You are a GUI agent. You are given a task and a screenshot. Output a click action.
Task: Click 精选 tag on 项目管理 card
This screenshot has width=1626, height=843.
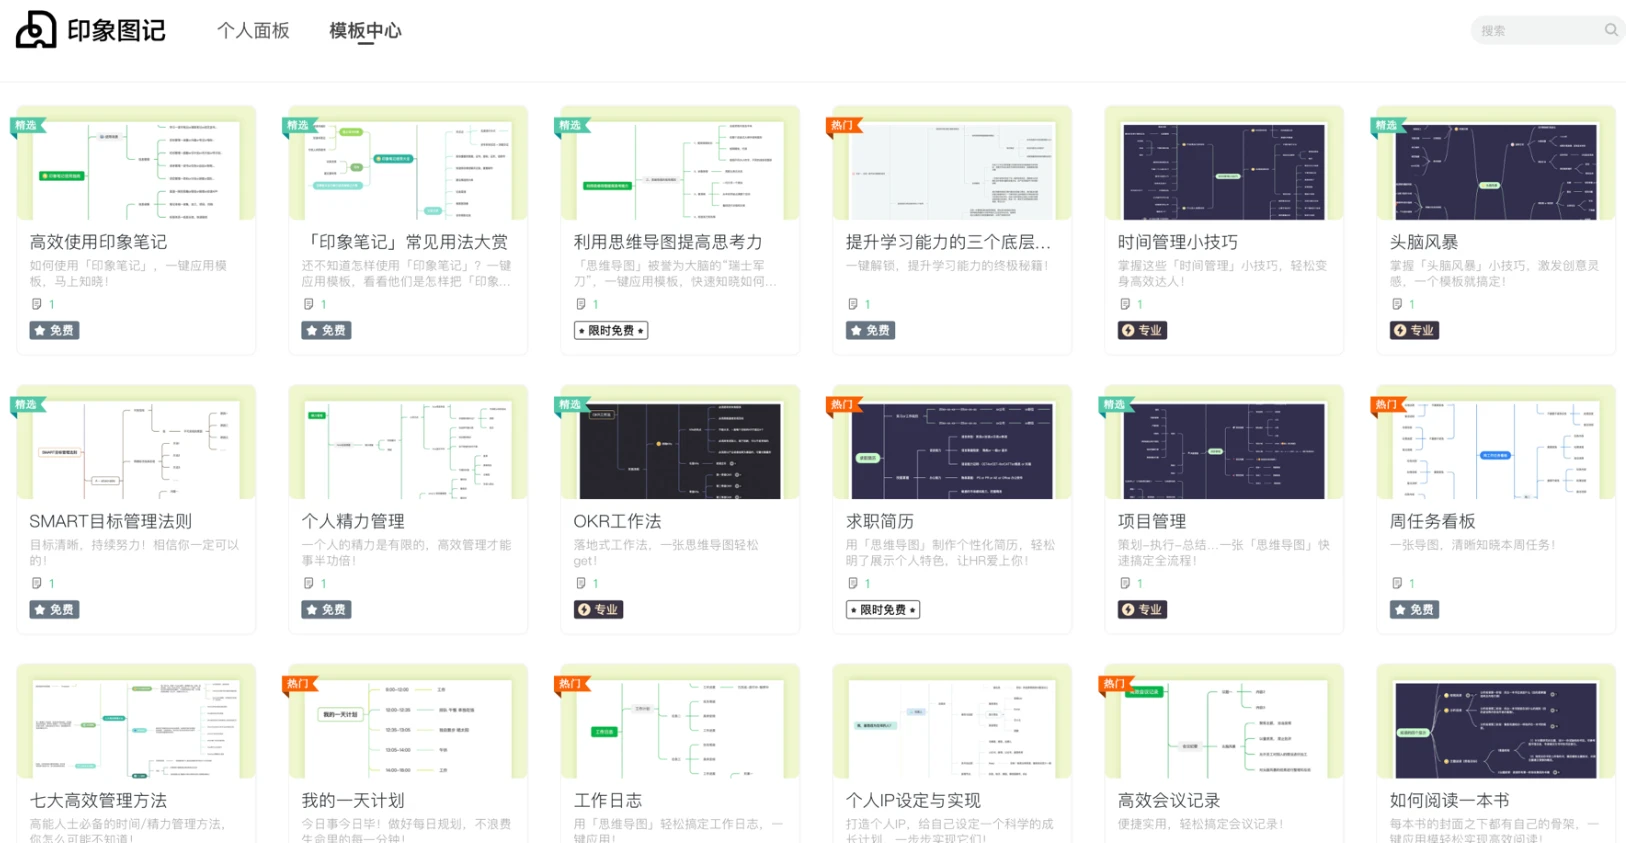[x=1115, y=404]
